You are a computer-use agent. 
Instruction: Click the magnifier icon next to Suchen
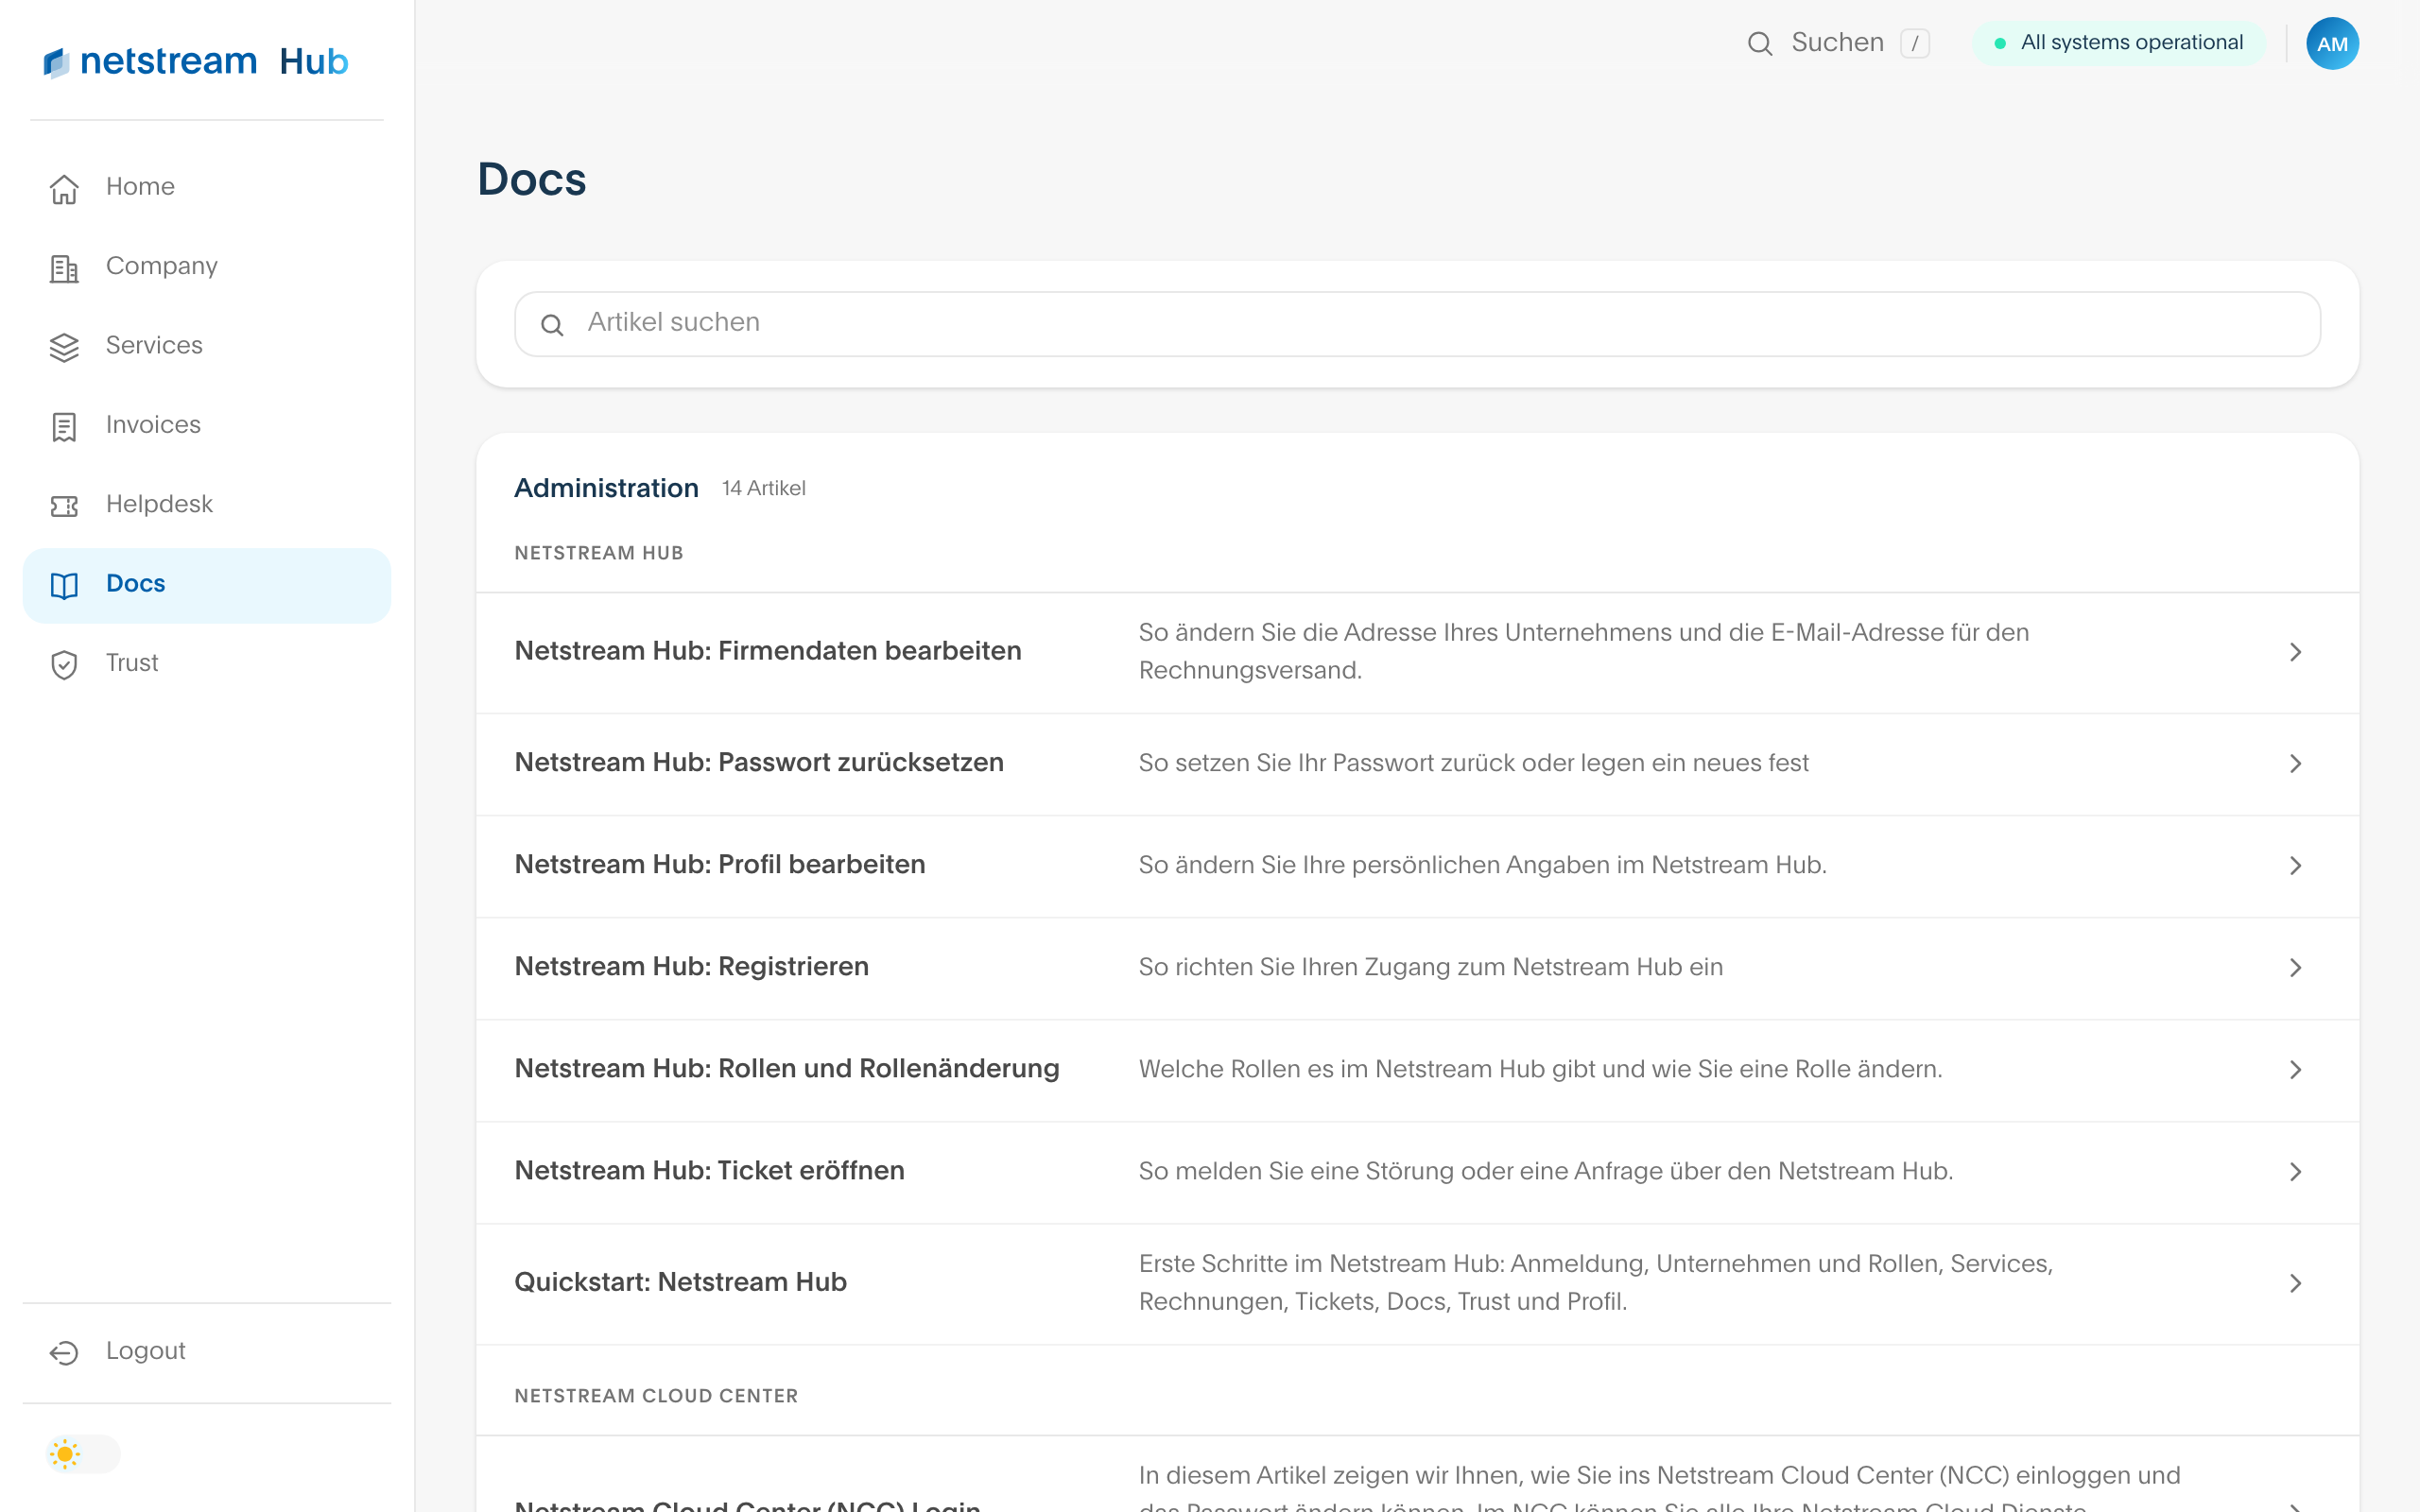(1760, 44)
